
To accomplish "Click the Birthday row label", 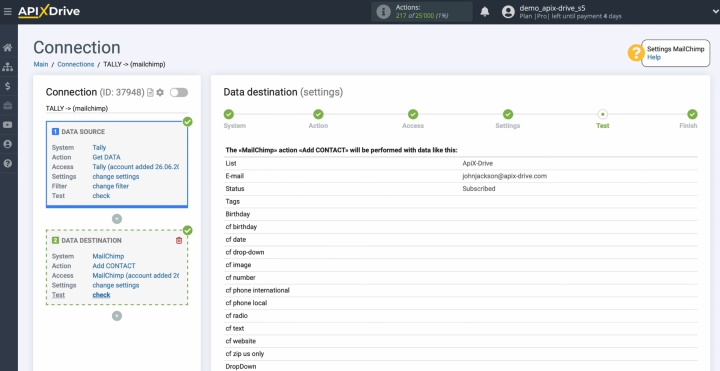I will tap(237, 214).
